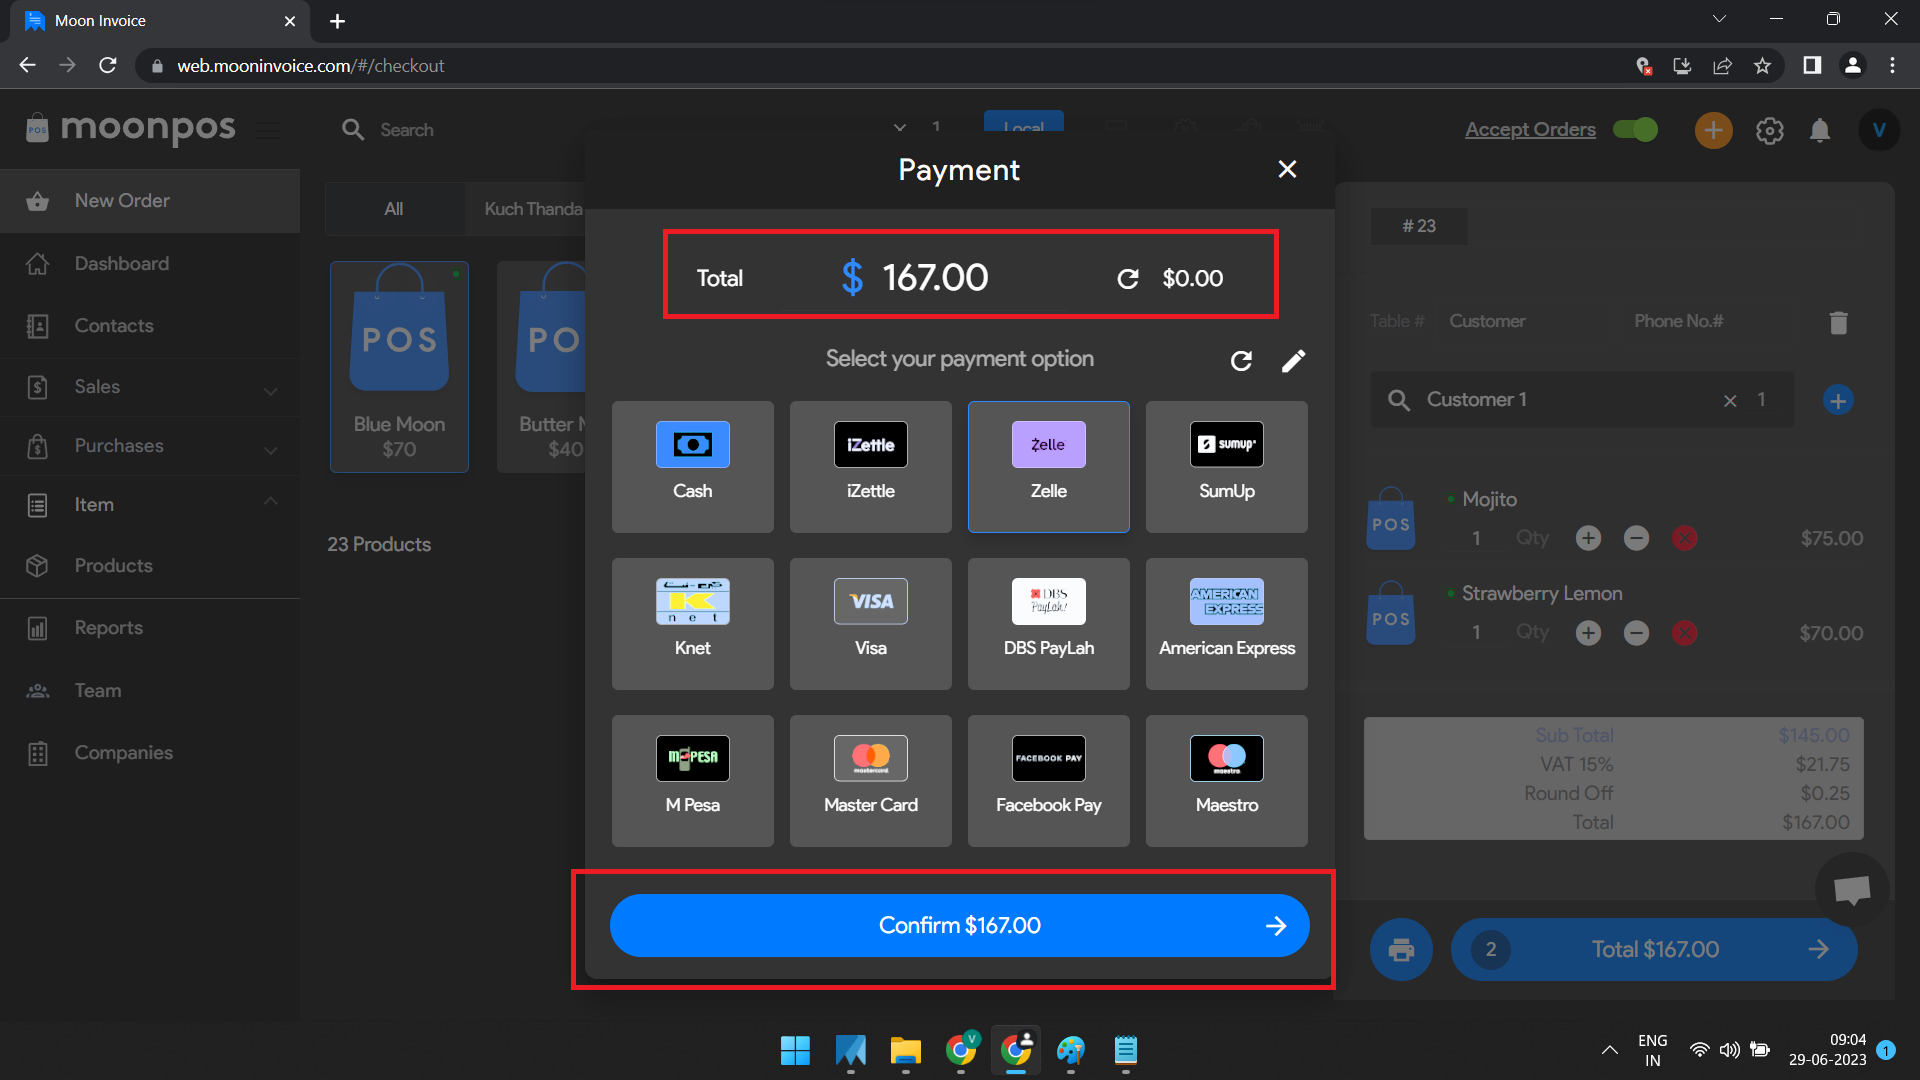Image resolution: width=1920 pixels, height=1080 pixels.
Task: Refresh payment options
Action: 1241,360
